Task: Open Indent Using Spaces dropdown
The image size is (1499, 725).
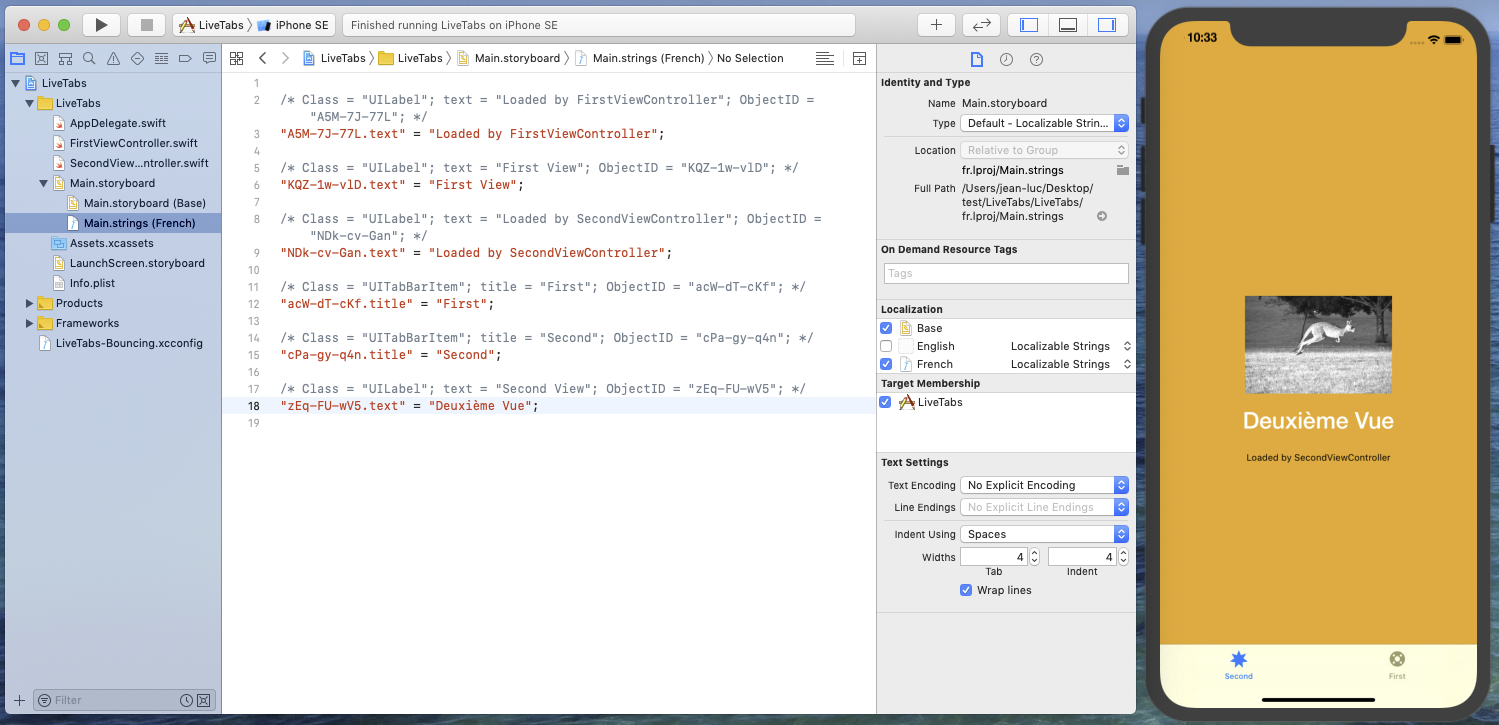Action: pos(1044,534)
